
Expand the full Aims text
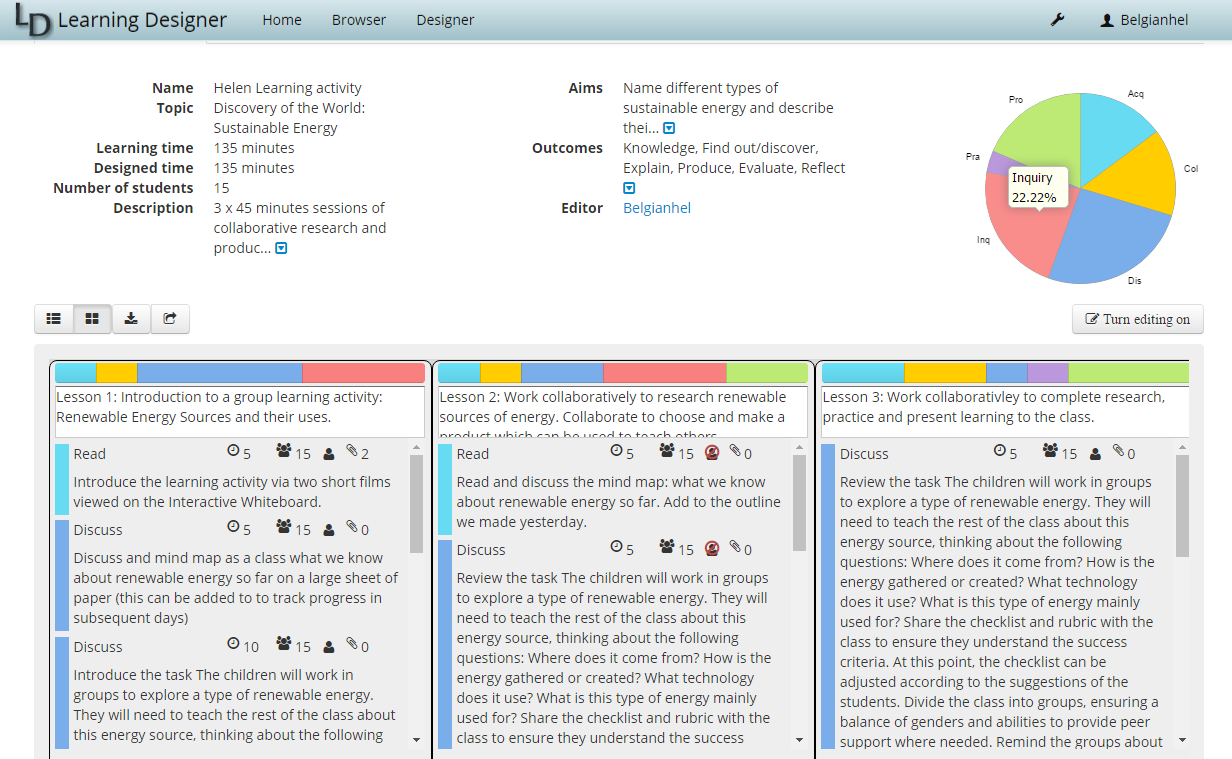669,128
